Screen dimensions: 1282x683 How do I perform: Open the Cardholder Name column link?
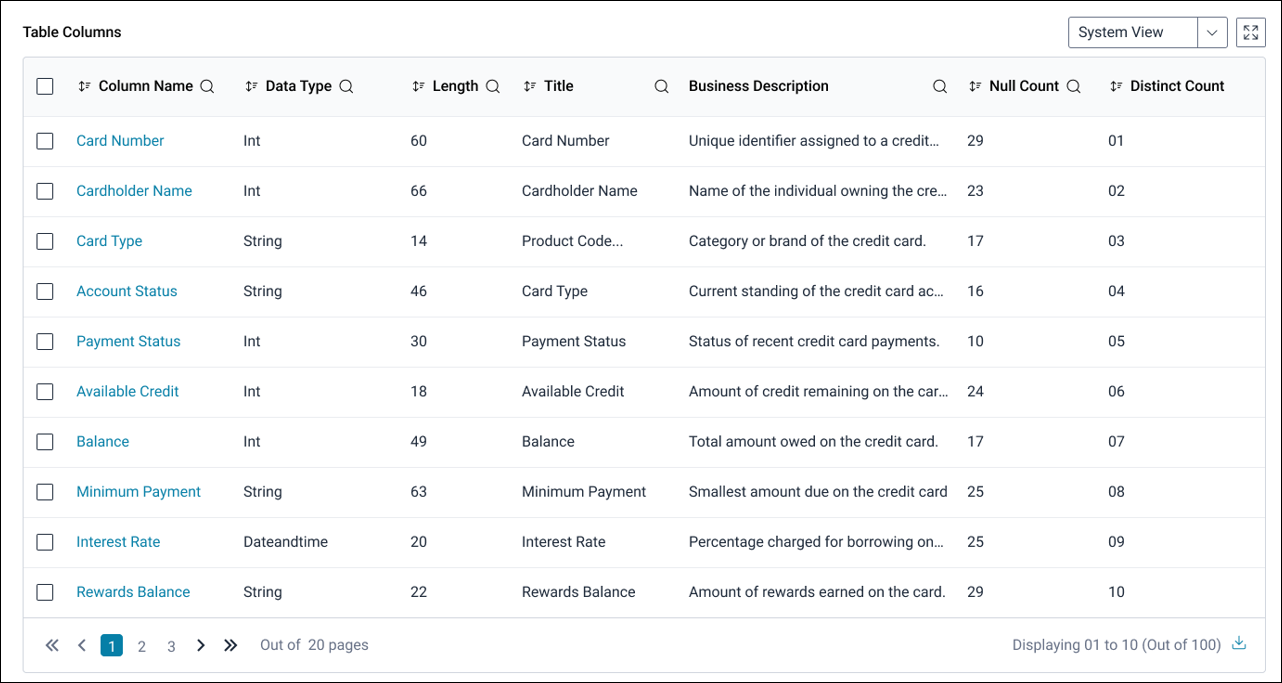pyautogui.click(x=134, y=191)
